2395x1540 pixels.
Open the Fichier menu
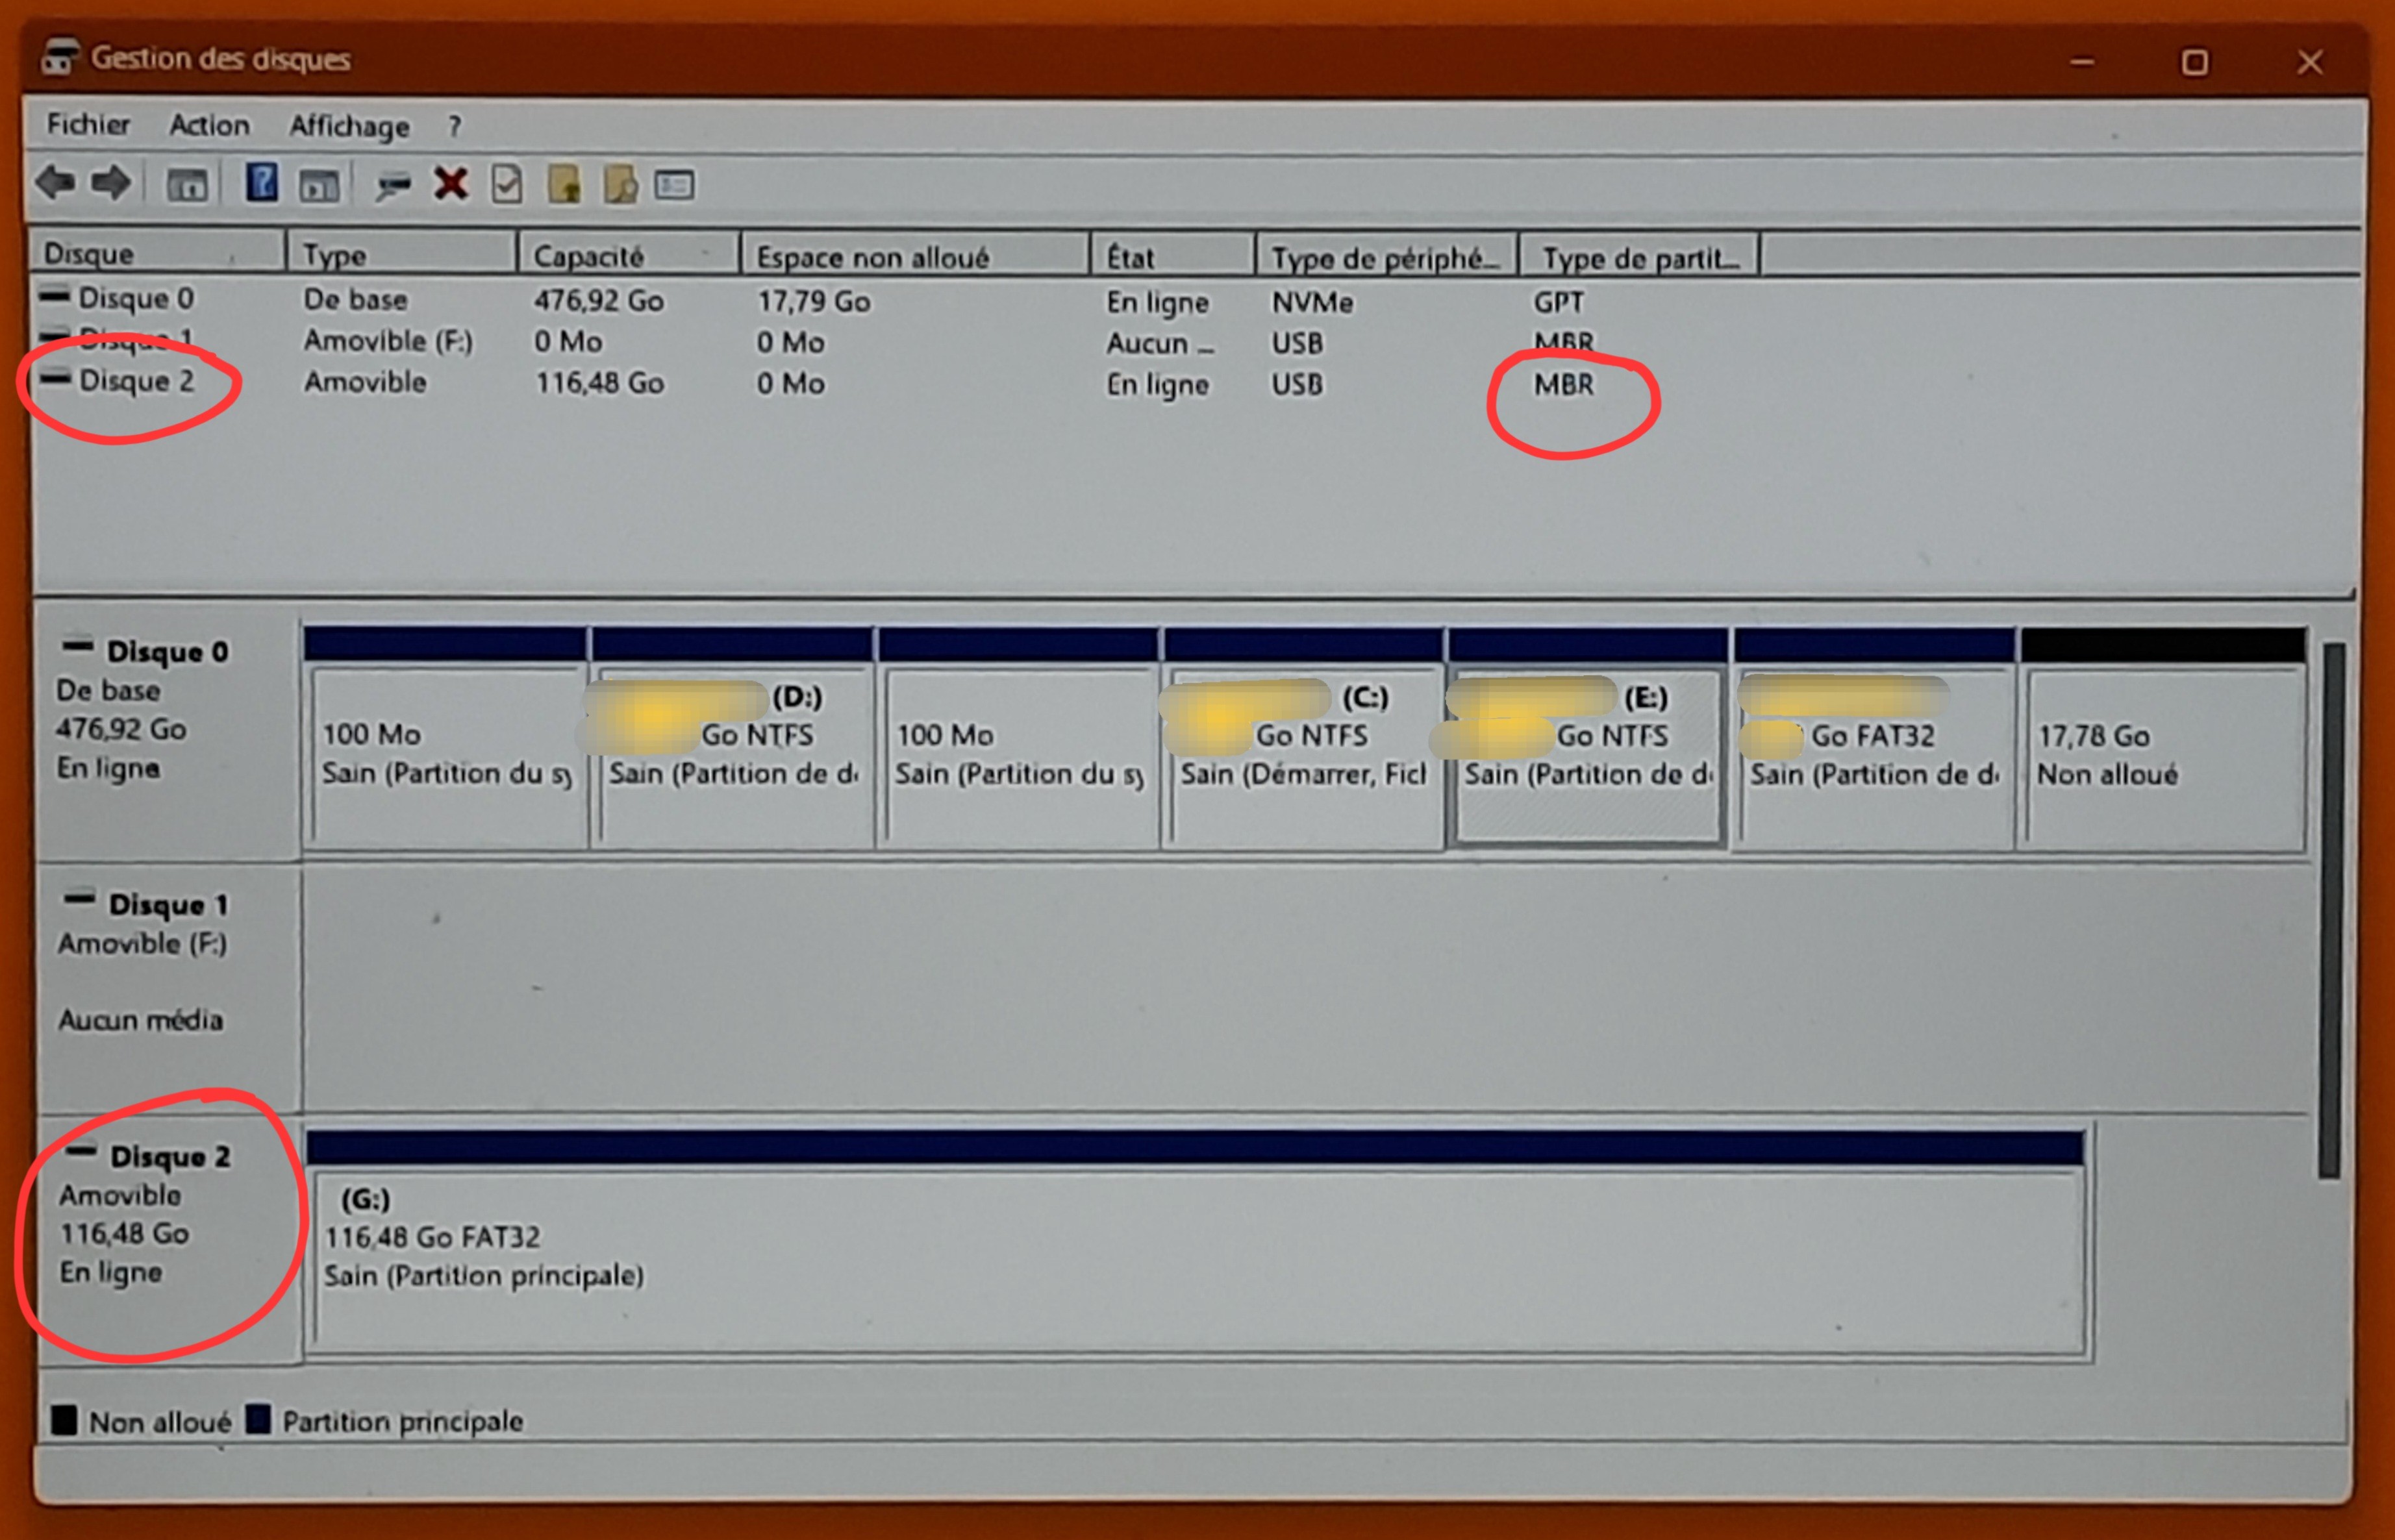click(x=88, y=125)
